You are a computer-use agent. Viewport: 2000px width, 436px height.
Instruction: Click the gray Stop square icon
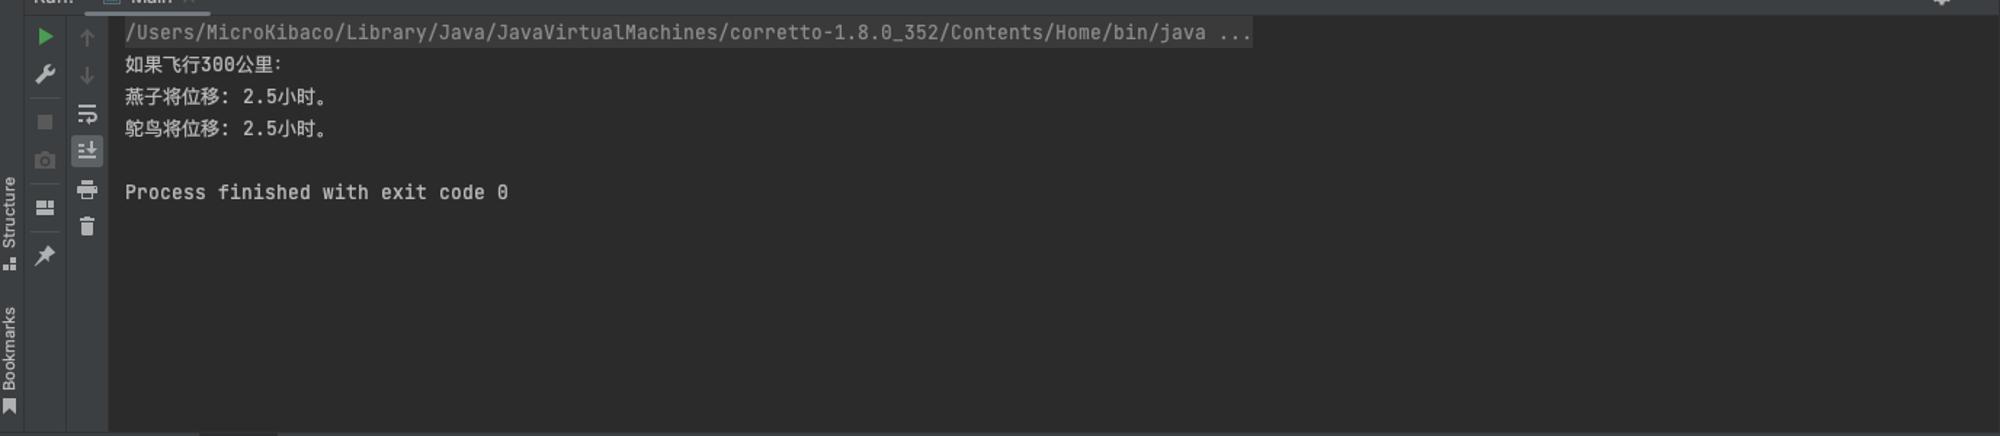45,122
